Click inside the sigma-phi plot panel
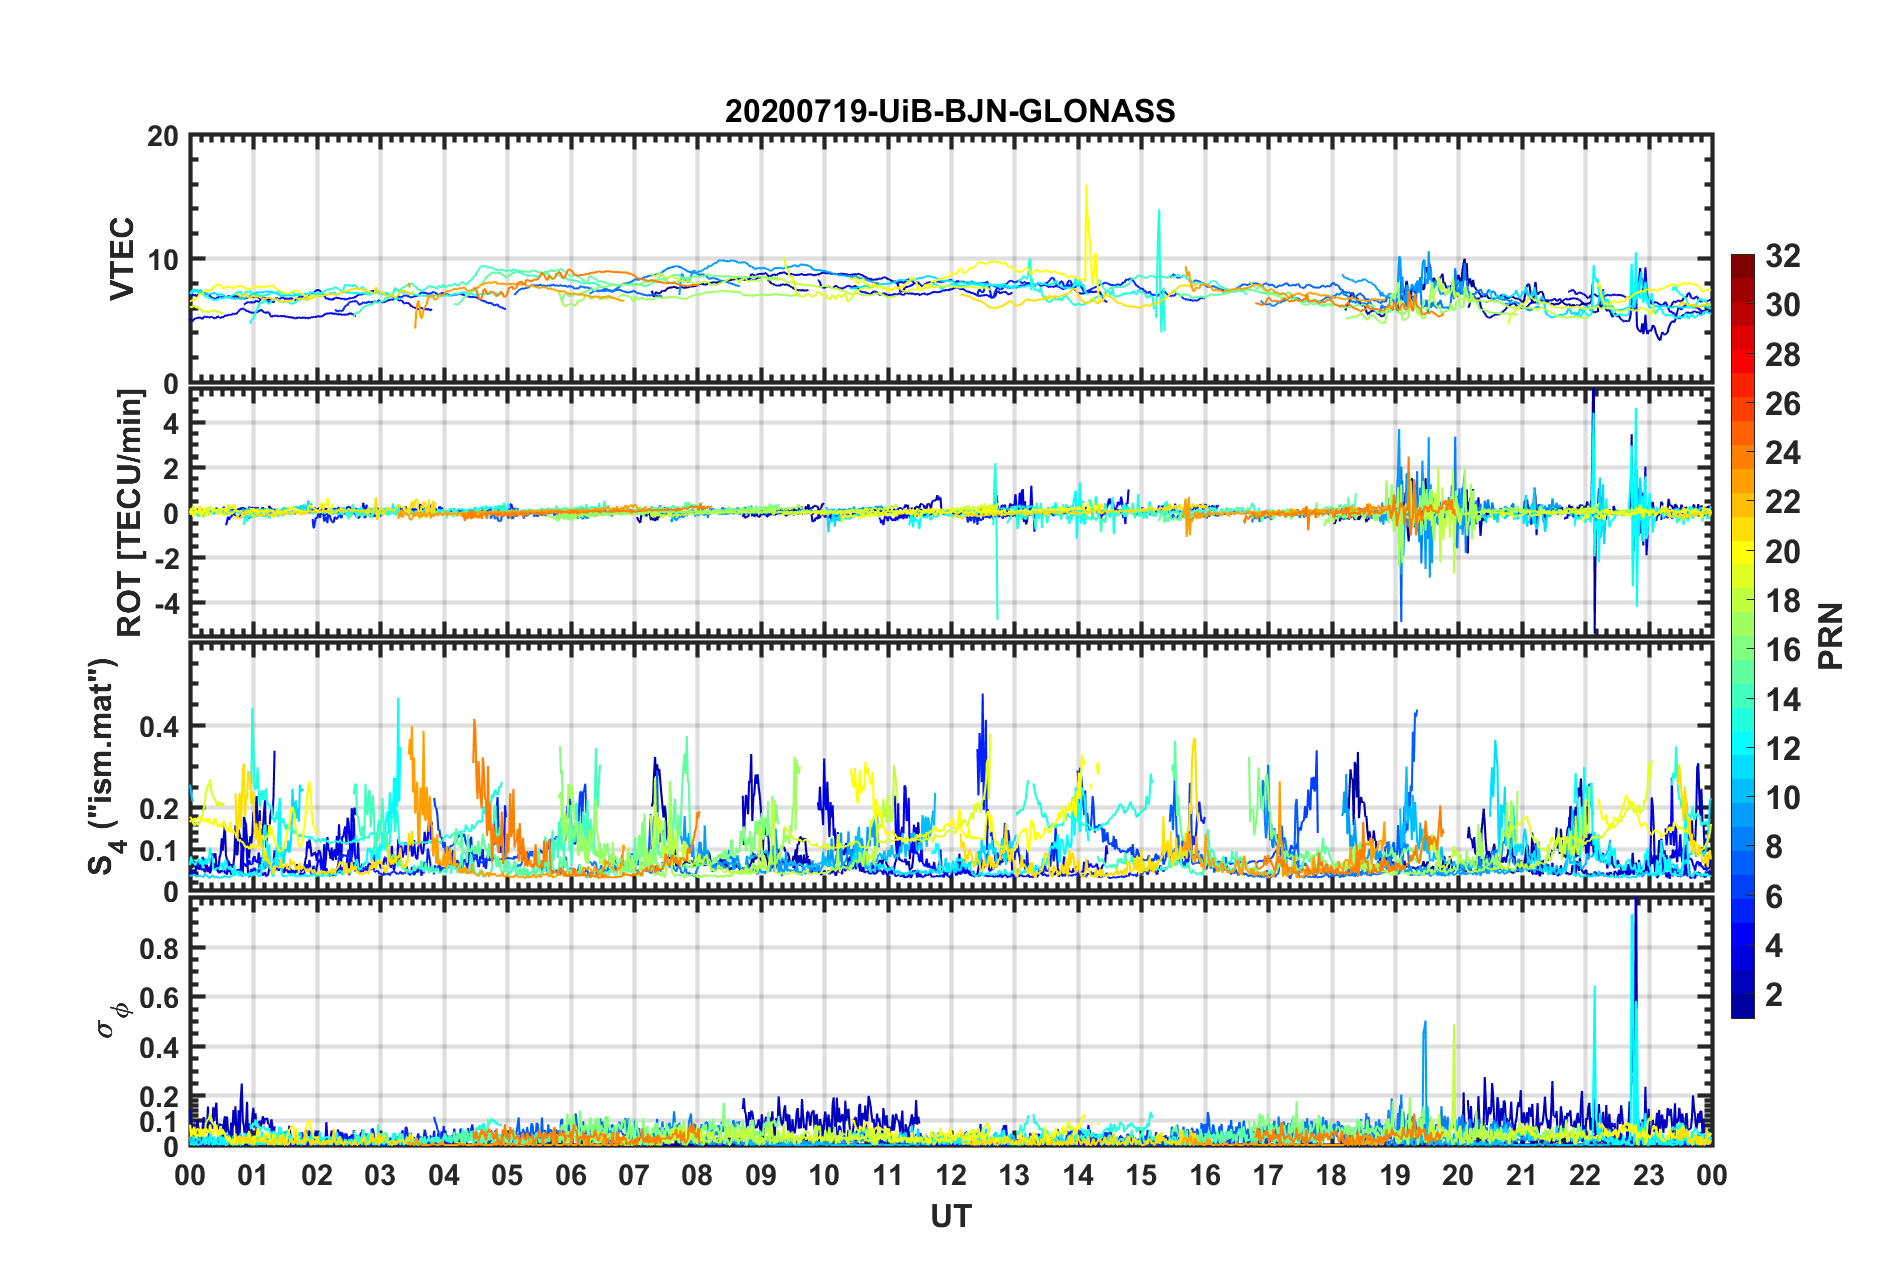This screenshot has width=1902, height=1272. (x=951, y=1021)
